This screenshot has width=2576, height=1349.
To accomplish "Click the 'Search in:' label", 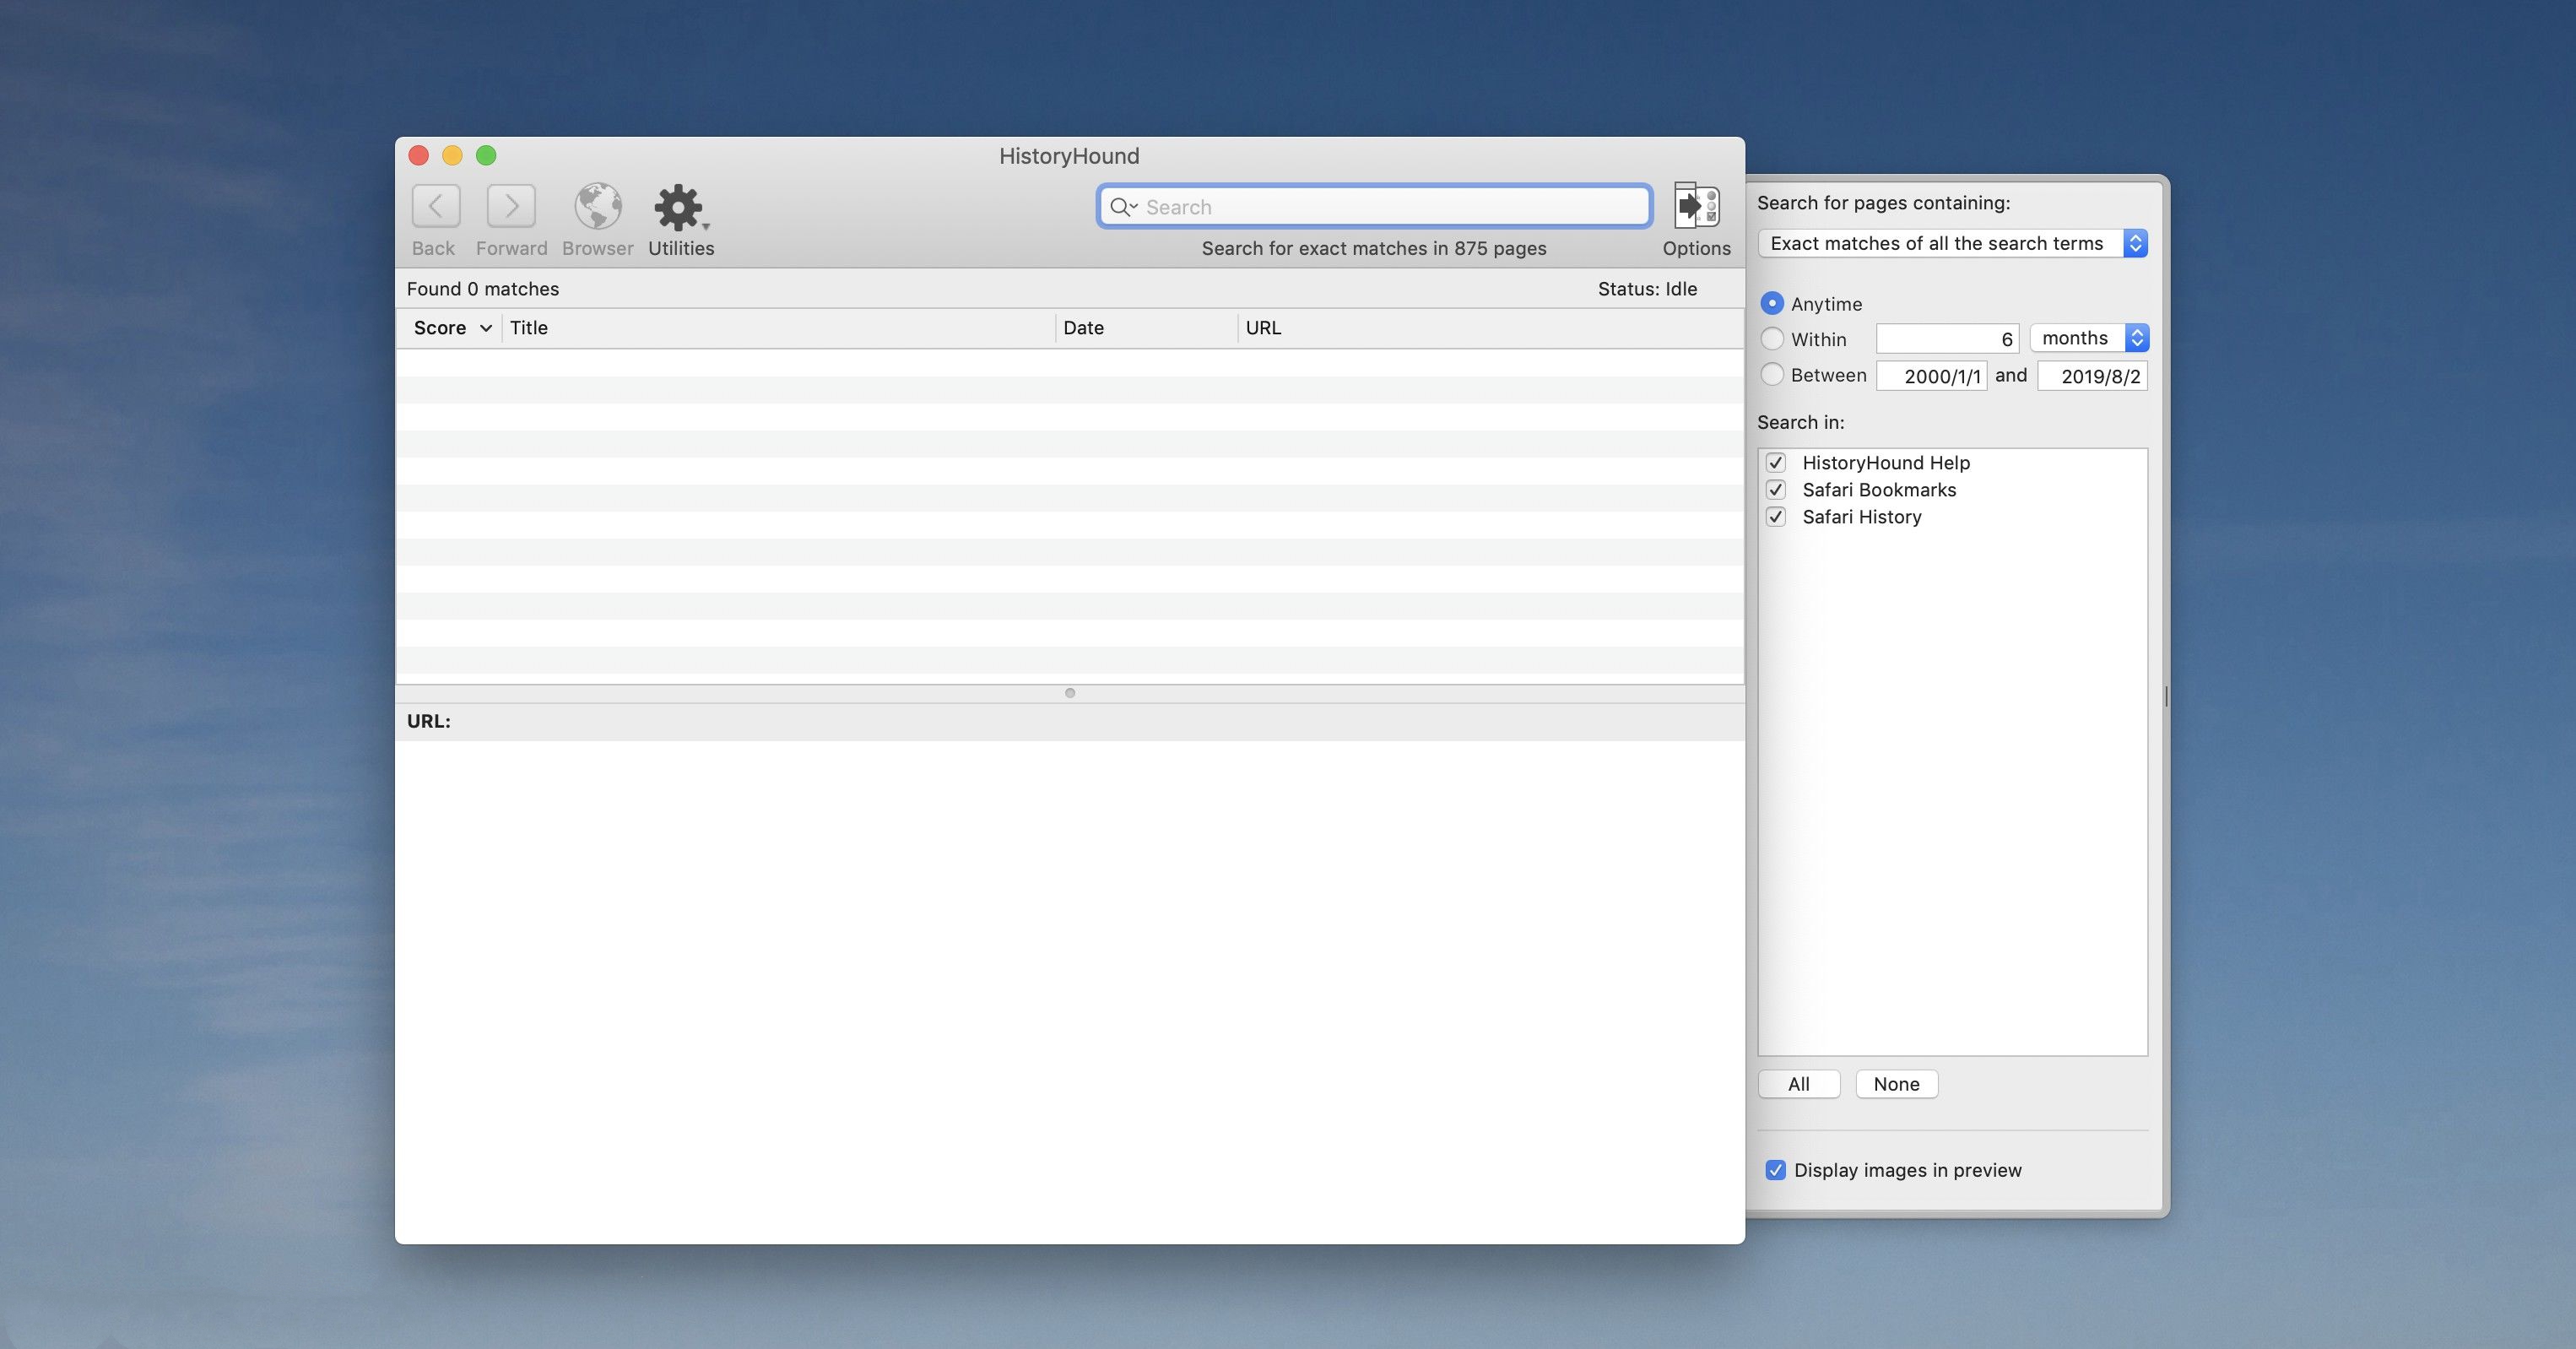I will tap(1801, 422).
